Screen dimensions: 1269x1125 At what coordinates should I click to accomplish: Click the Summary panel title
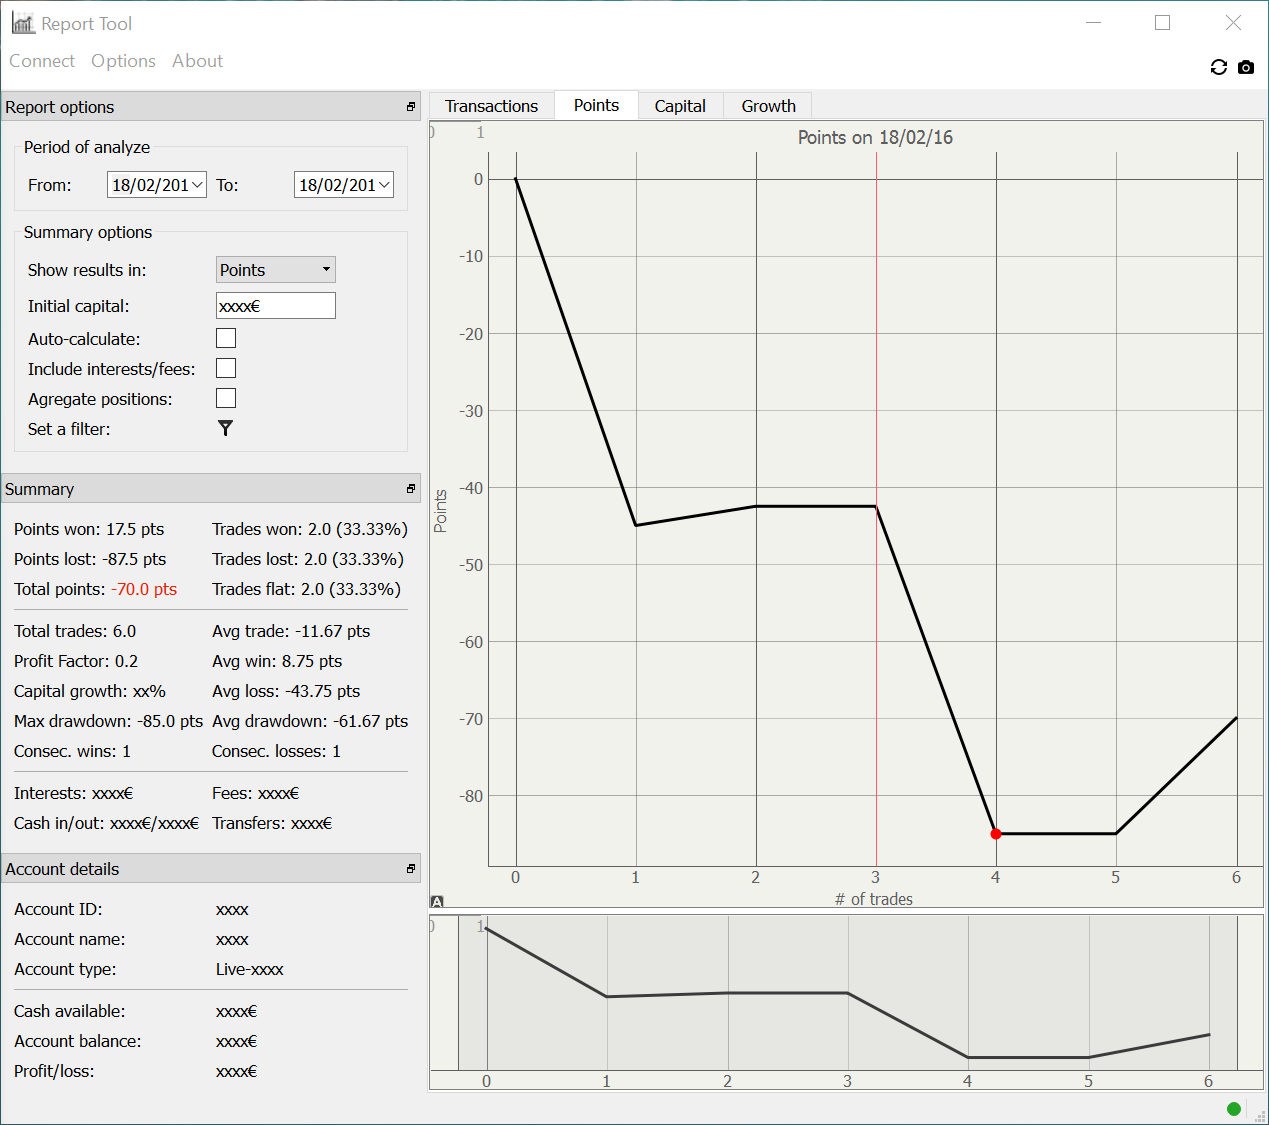39,489
